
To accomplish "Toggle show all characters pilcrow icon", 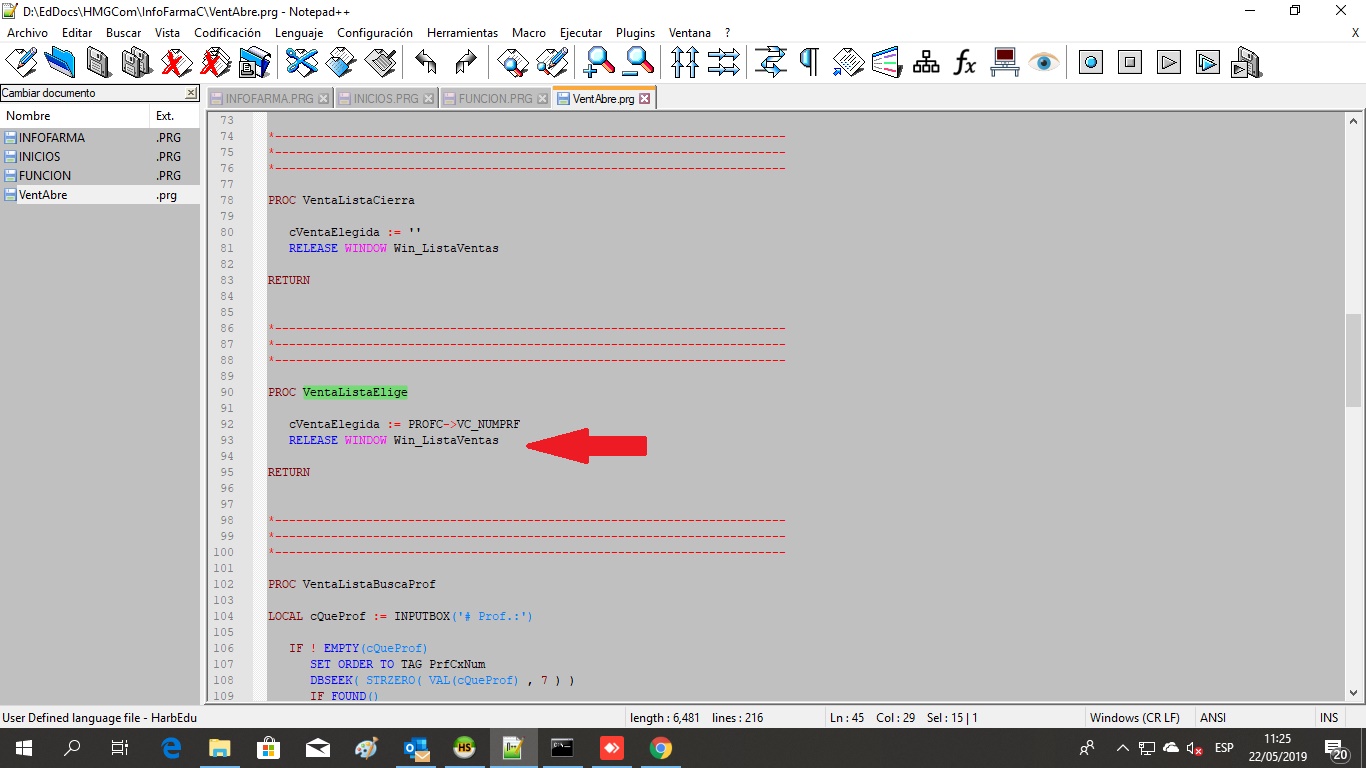I will click(x=809, y=63).
